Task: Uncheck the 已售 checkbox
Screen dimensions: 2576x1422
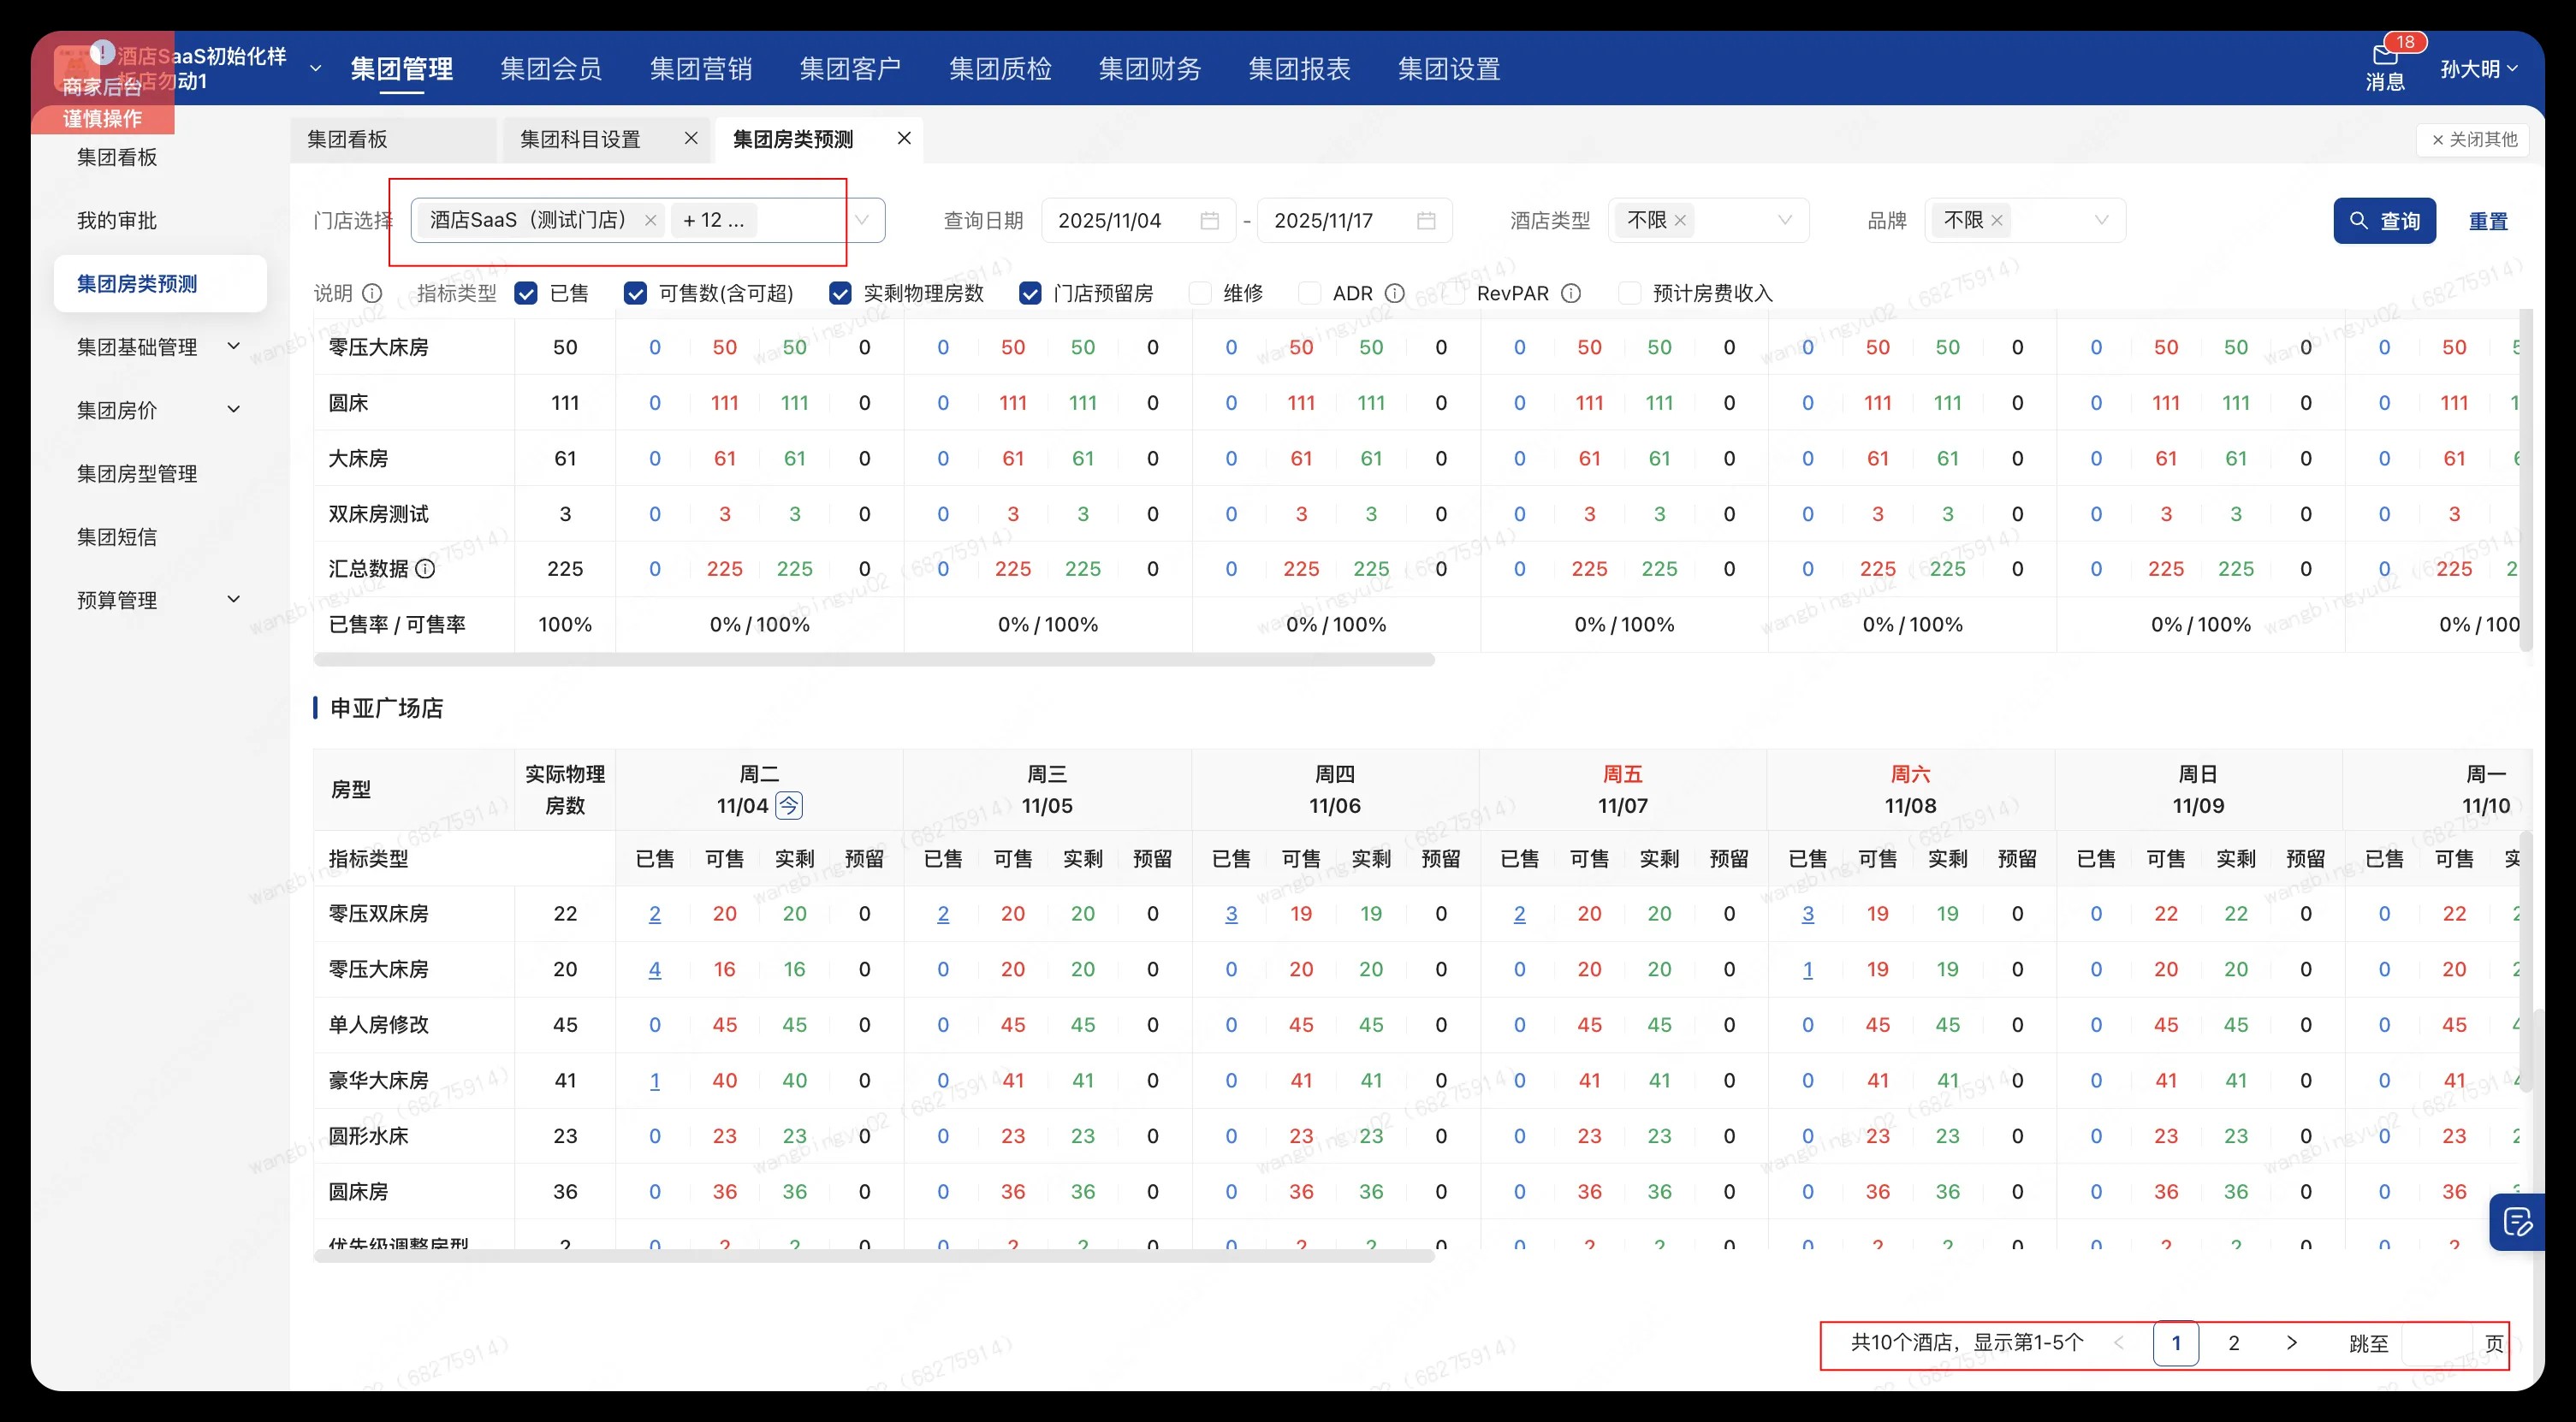Action: pyautogui.click(x=527, y=293)
